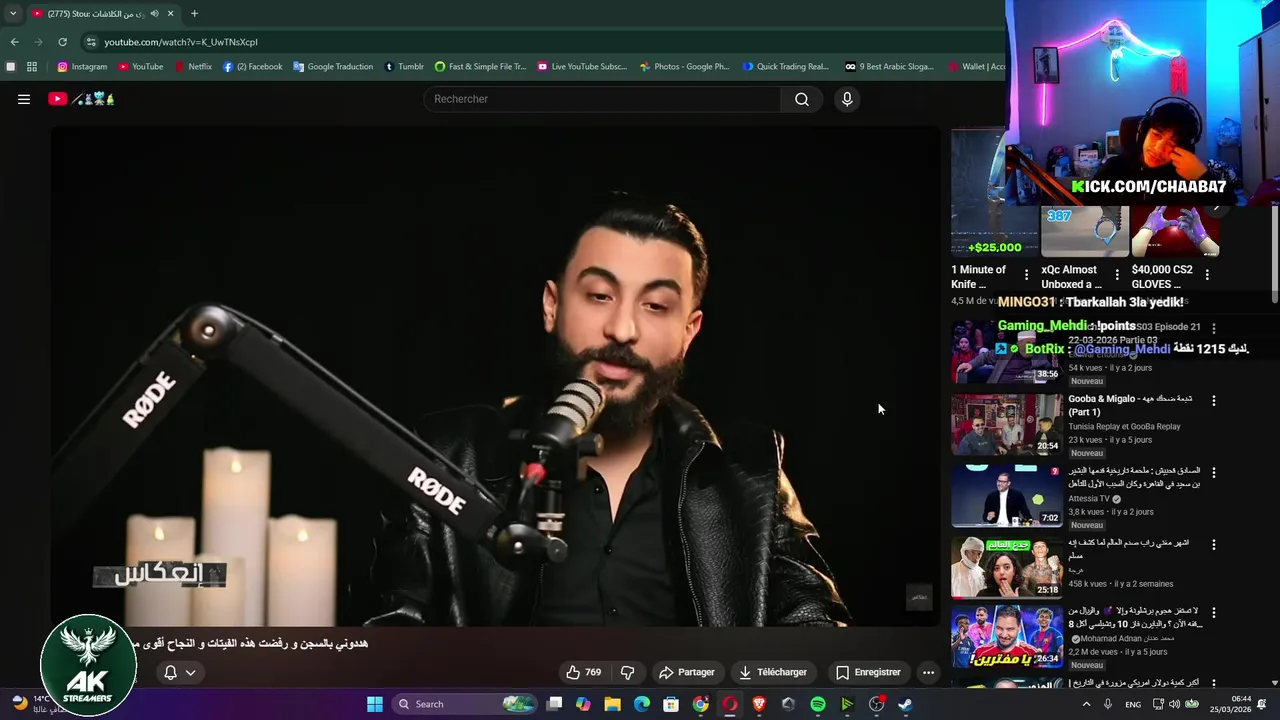Show hidden system tray icons chevron
This screenshot has height=720, width=1280.
tap(1086, 704)
